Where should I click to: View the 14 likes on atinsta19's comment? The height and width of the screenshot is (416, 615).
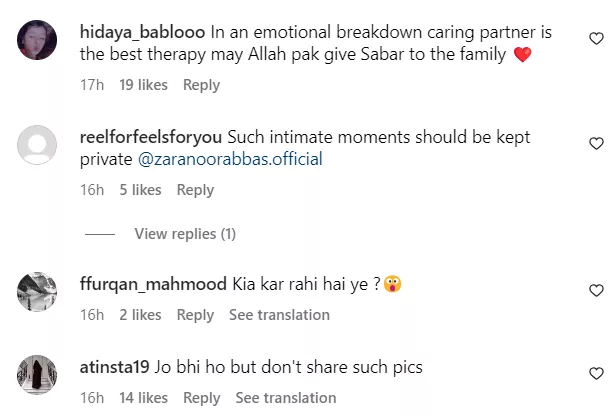tap(142, 398)
